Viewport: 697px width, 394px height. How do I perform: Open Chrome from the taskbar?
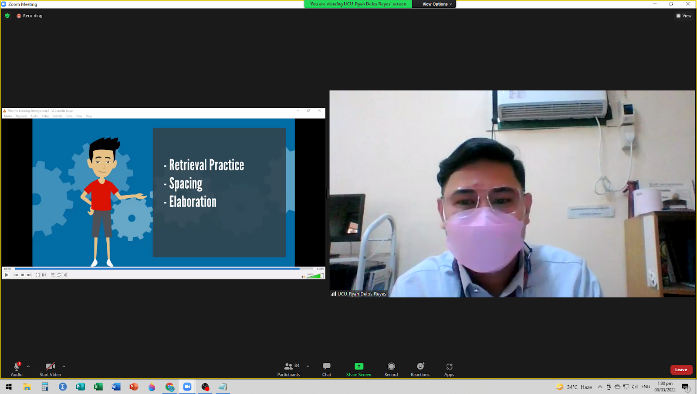click(x=169, y=387)
